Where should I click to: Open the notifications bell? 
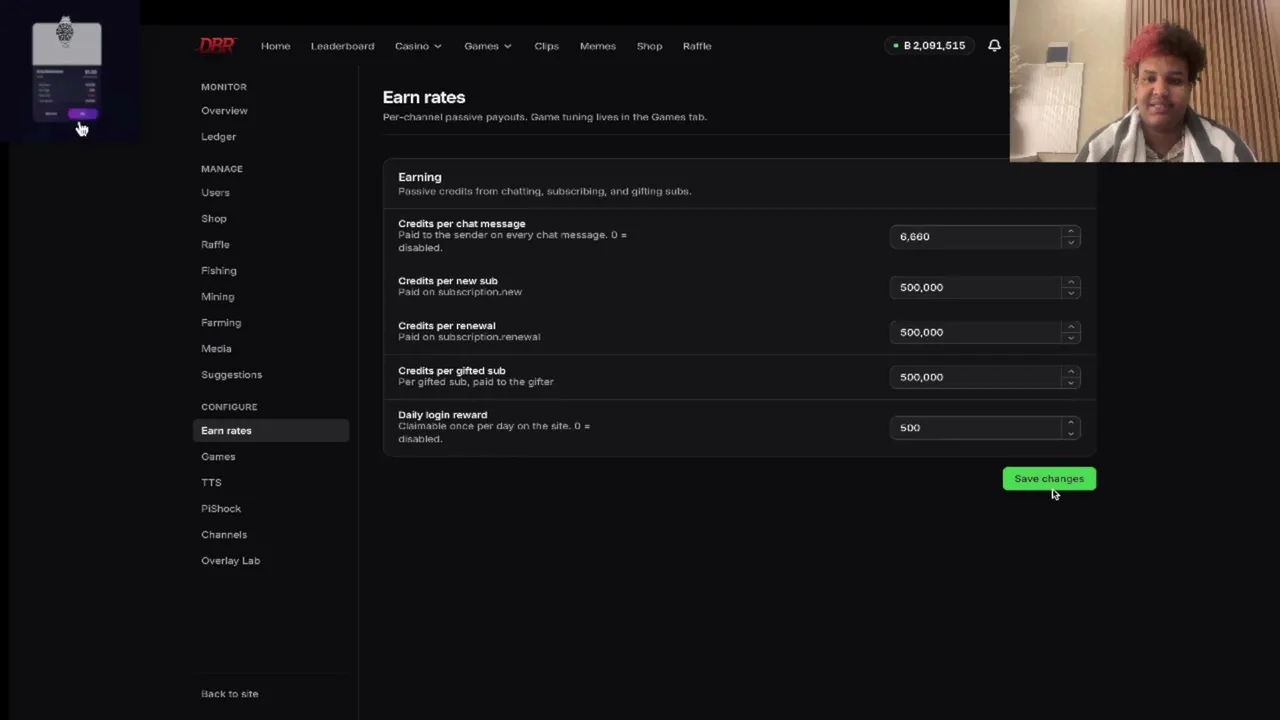coord(994,45)
